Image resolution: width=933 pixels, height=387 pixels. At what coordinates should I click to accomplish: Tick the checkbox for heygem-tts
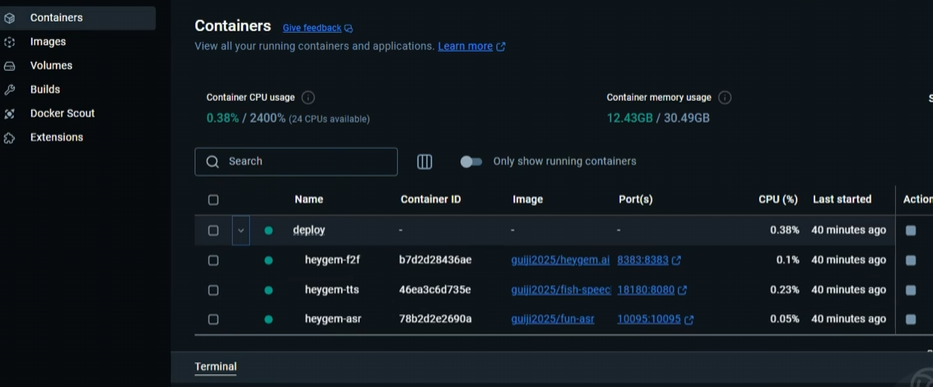tap(213, 290)
